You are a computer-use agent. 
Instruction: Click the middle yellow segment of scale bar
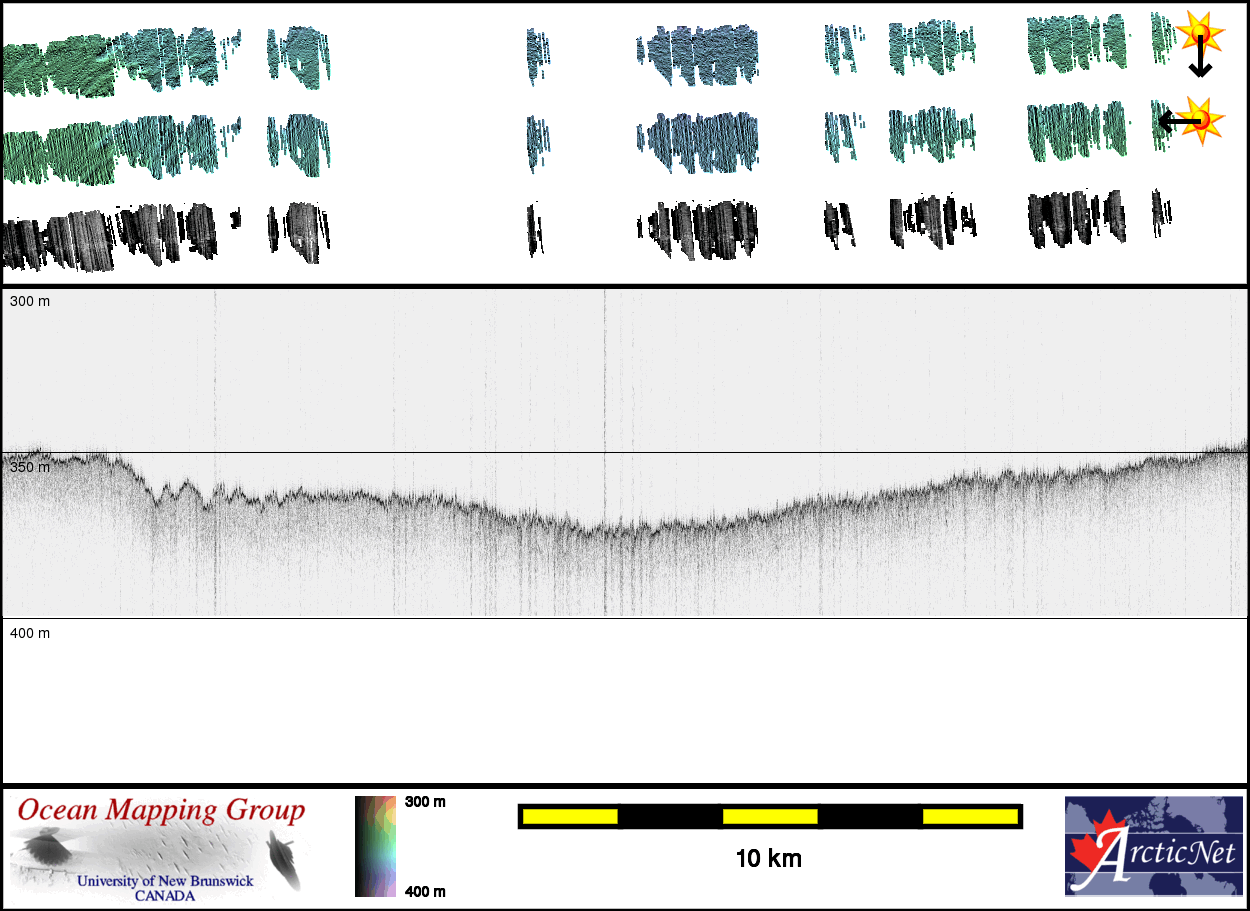pyautogui.click(x=769, y=817)
